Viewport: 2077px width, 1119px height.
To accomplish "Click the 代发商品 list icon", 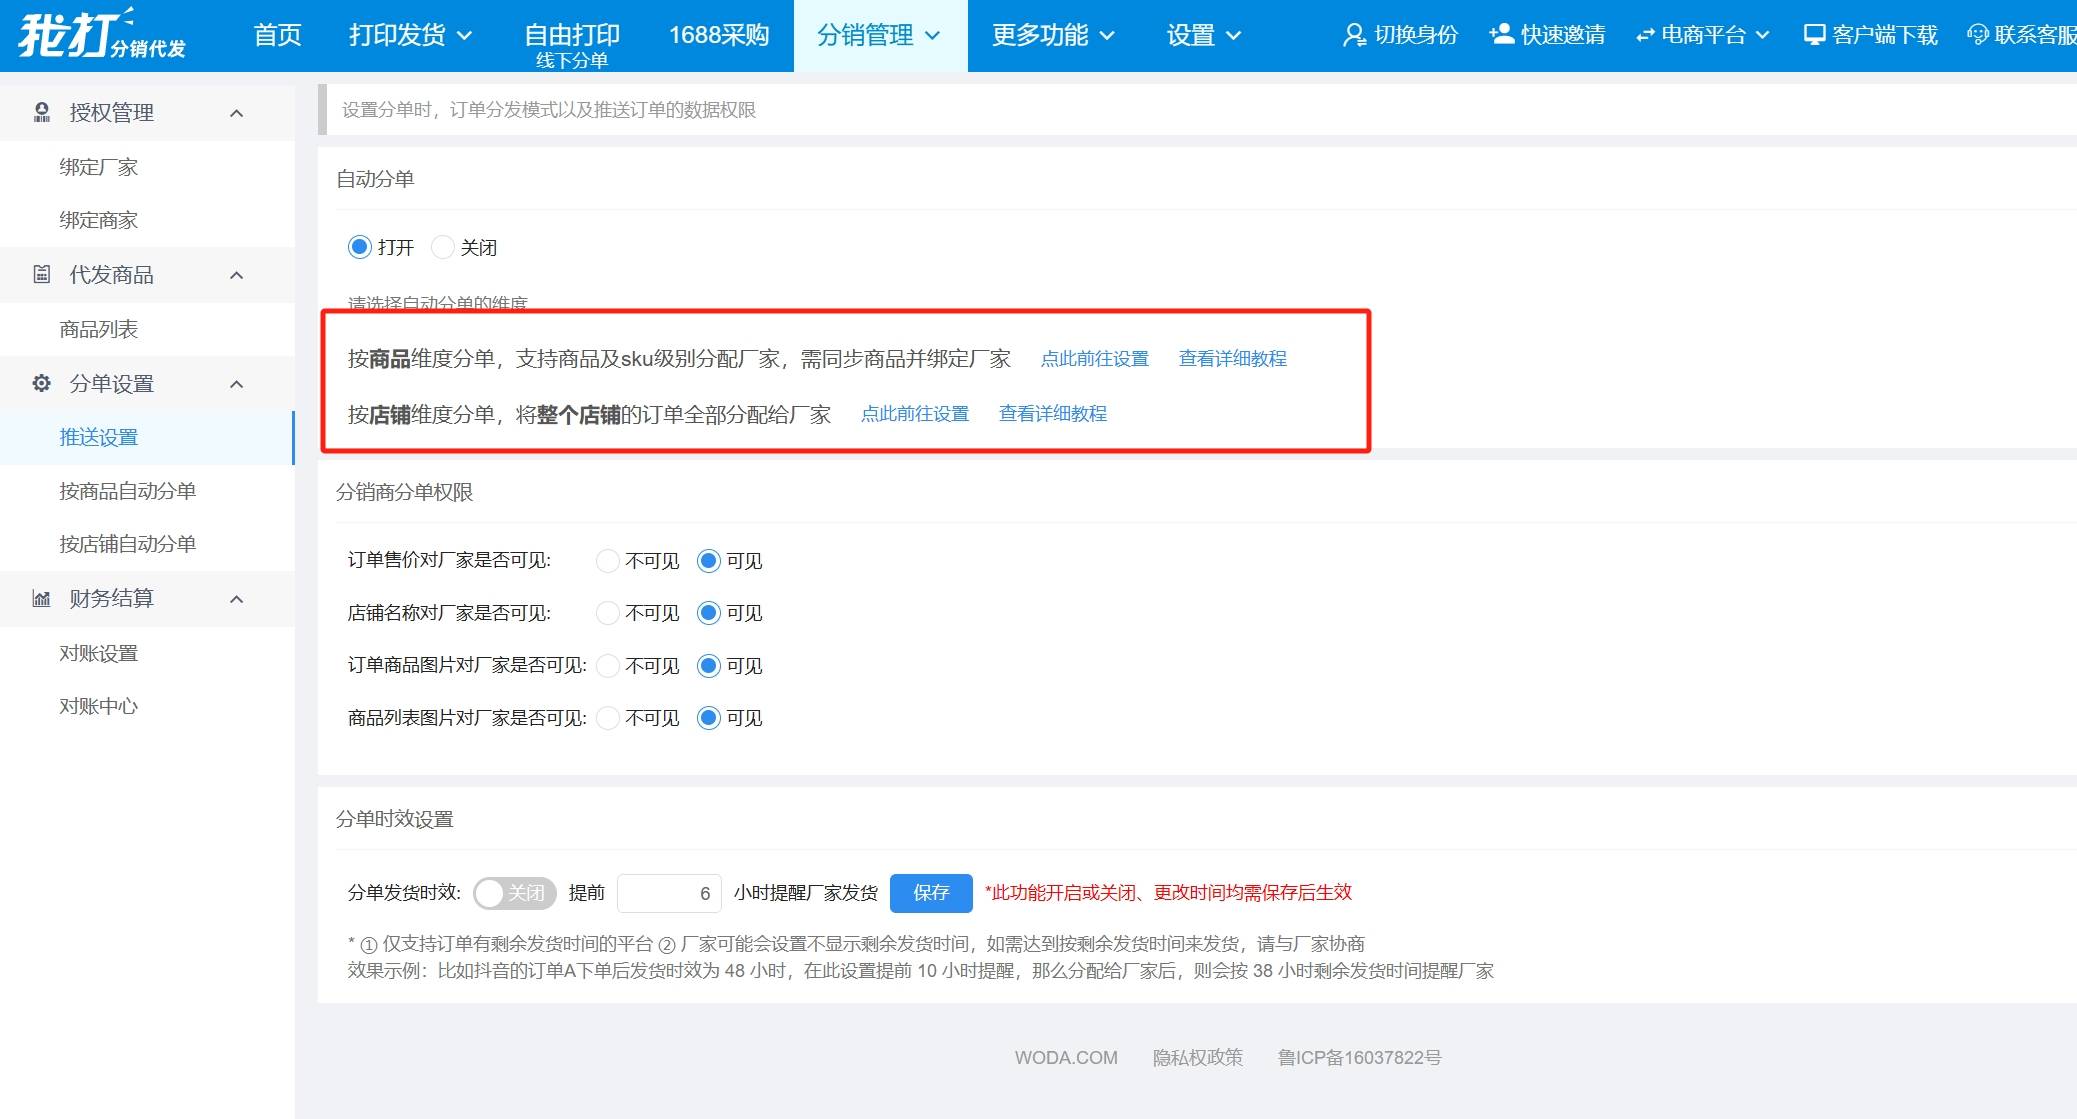I will 41,274.
